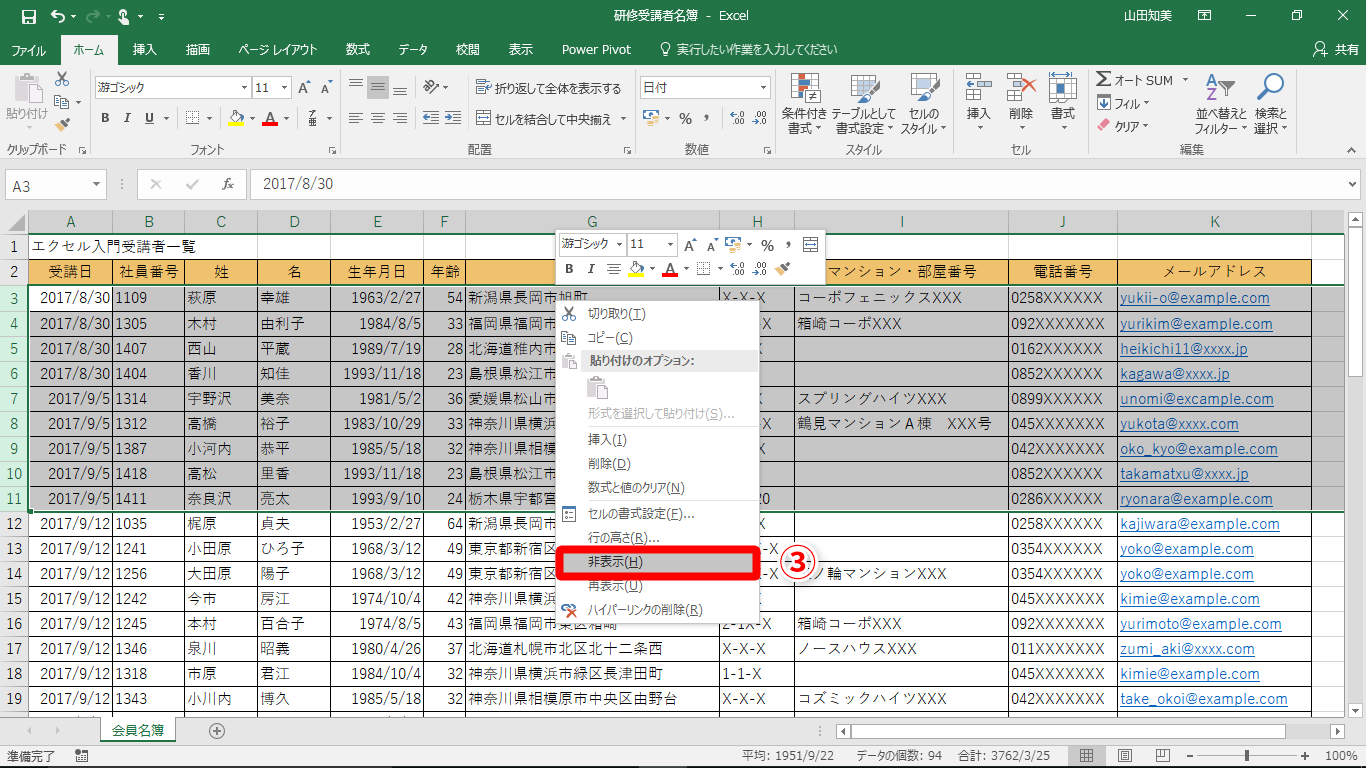
Task: Open 並べ替えとフィルター sort and filter
Action: tap(1222, 104)
